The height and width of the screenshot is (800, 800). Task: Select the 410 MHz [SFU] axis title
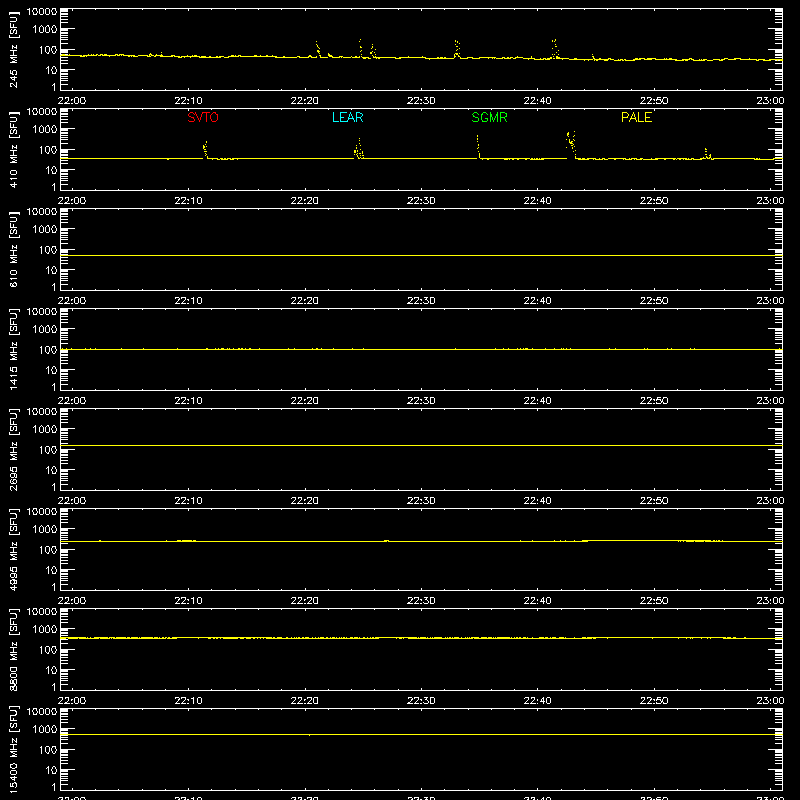coord(13,149)
